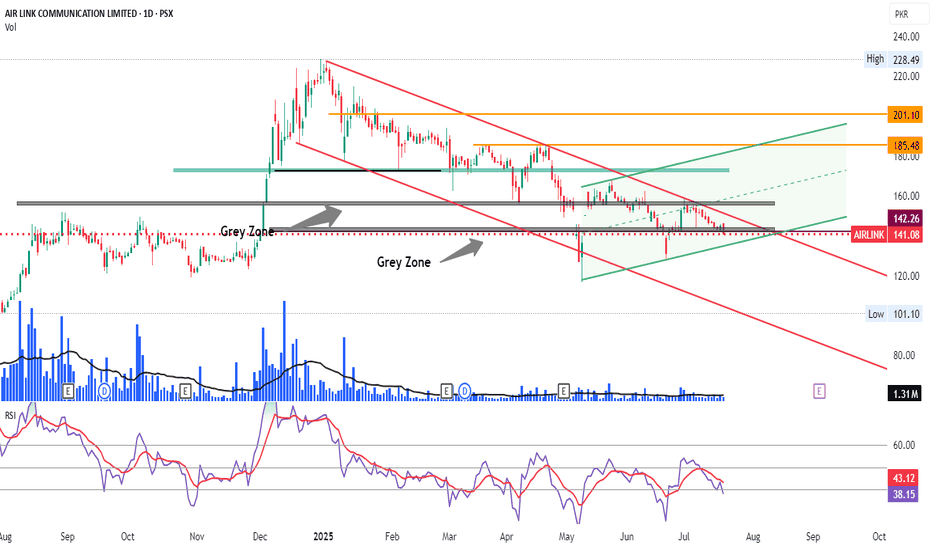Image resolution: width=932 pixels, height=550 pixels.
Task: Click the 1.31M volume value label
Action: 905,393
